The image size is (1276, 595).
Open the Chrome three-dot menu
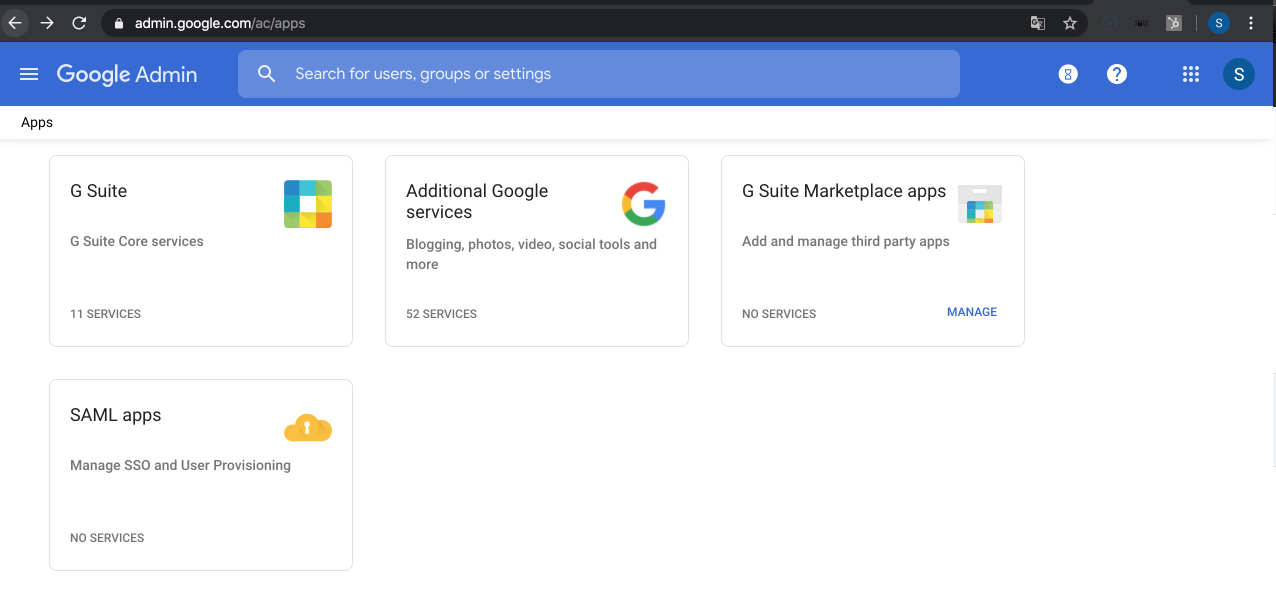pos(1251,22)
